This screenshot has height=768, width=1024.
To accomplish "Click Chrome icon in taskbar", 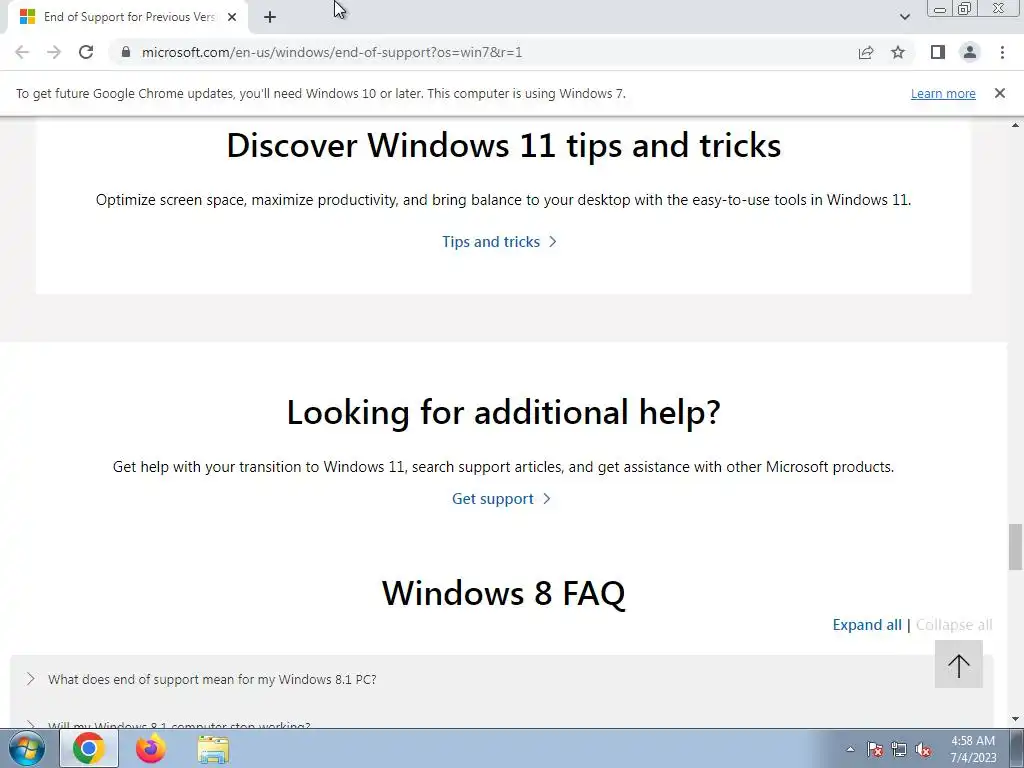I will 89,749.
